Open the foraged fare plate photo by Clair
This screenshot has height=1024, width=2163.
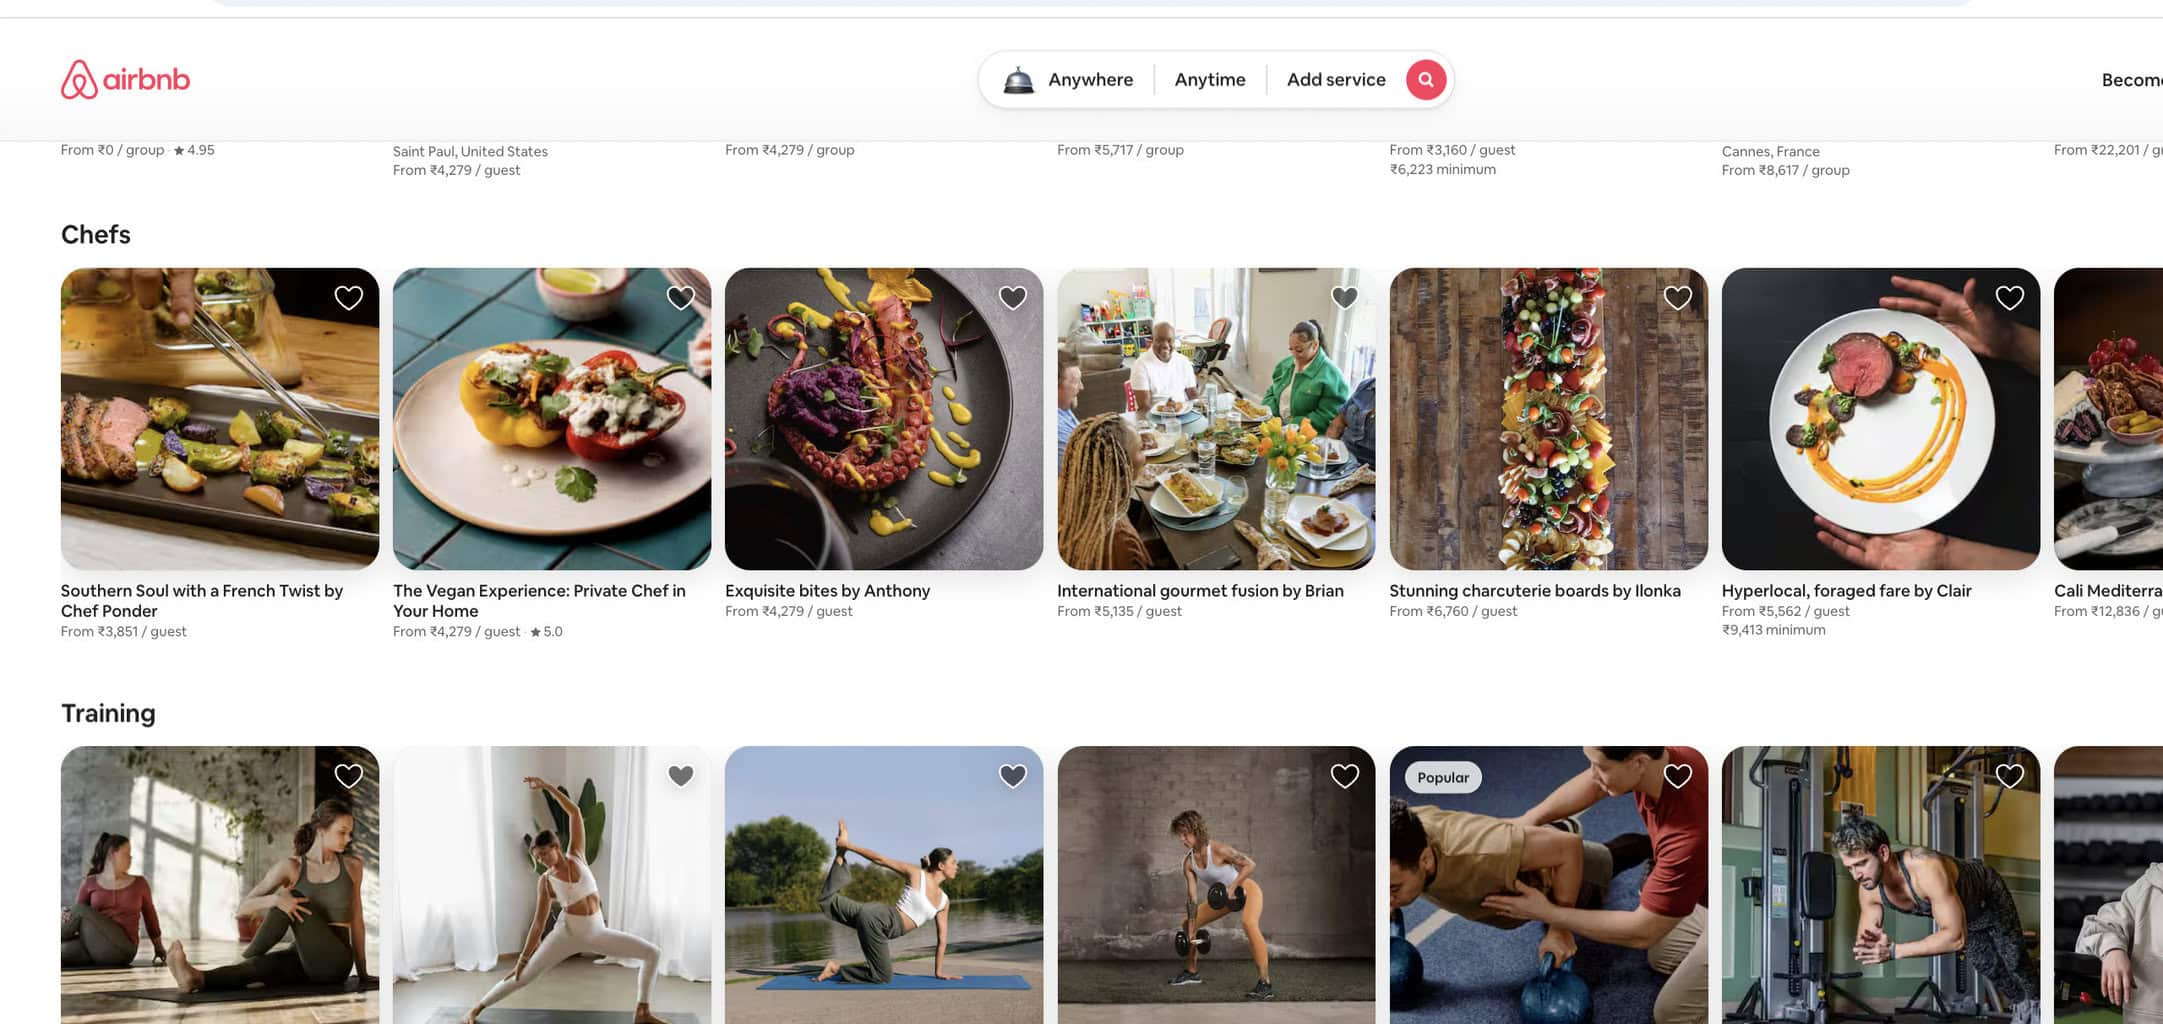(1880, 419)
